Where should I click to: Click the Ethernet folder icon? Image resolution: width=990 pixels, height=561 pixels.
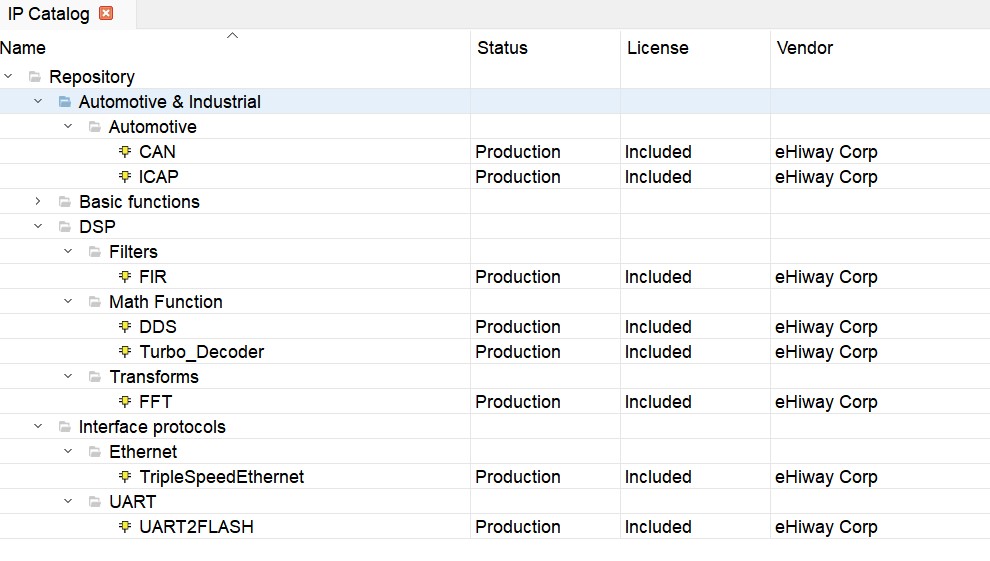point(95,452)
